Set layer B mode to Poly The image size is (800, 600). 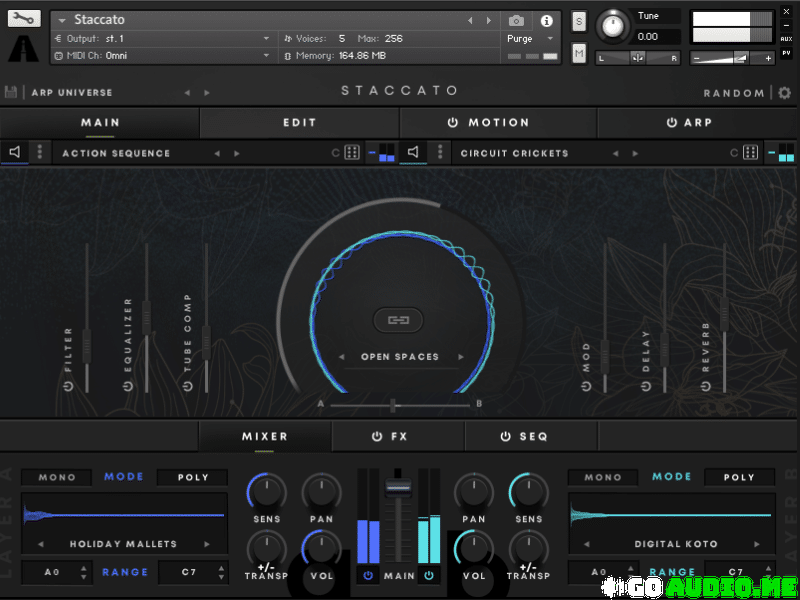click(739, 478)
